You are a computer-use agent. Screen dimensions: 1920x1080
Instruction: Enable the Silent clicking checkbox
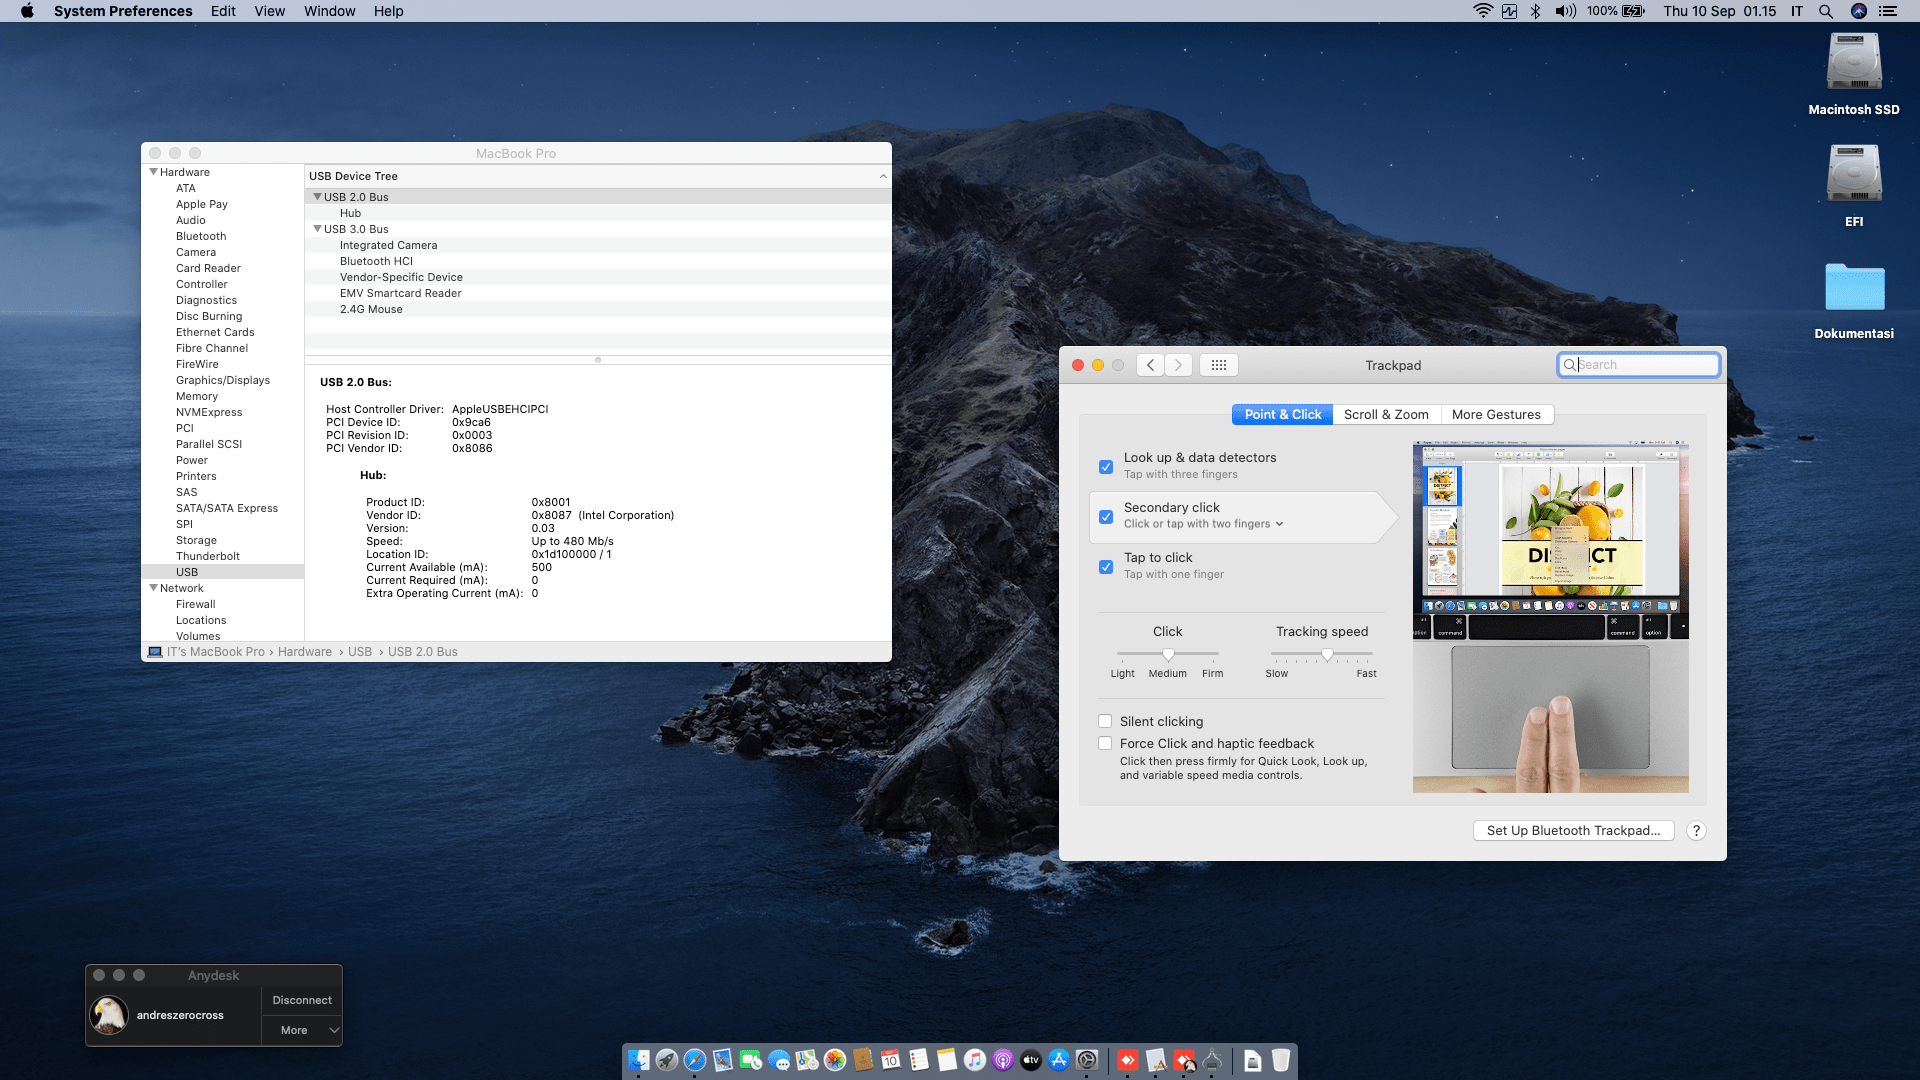1105,721
